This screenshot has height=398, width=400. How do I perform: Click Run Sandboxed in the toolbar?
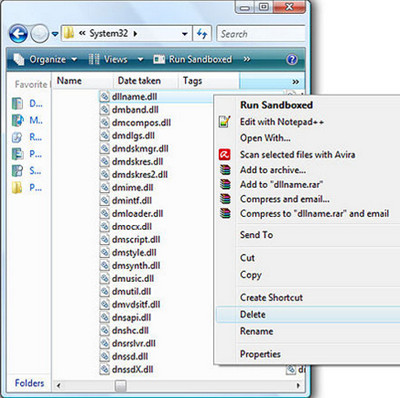tap(192, 60)
